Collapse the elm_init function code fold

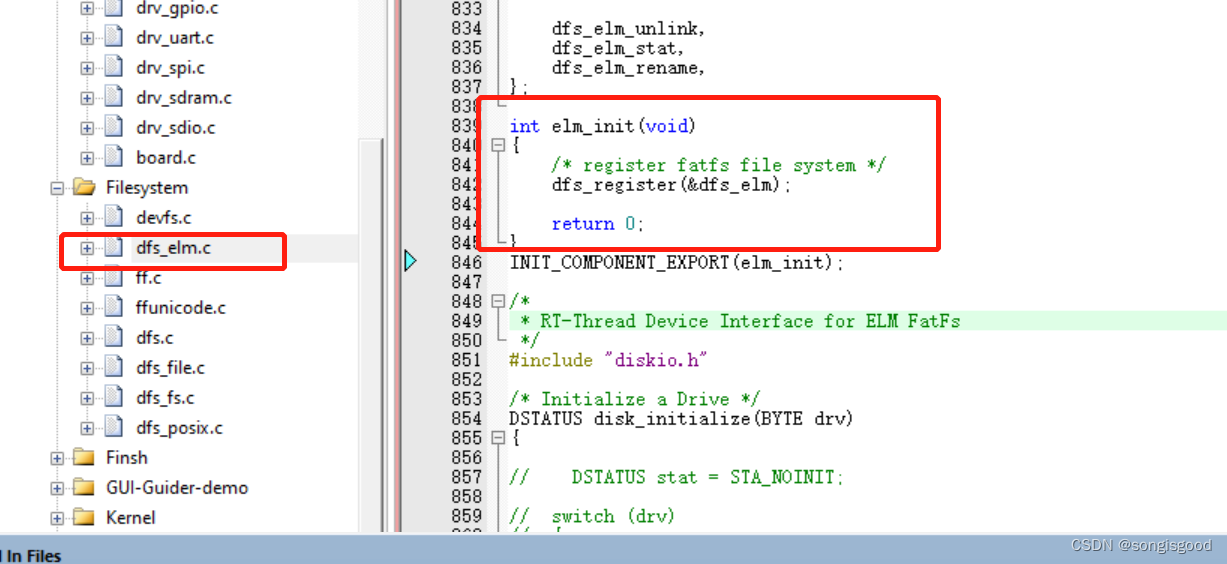[498, 146]
